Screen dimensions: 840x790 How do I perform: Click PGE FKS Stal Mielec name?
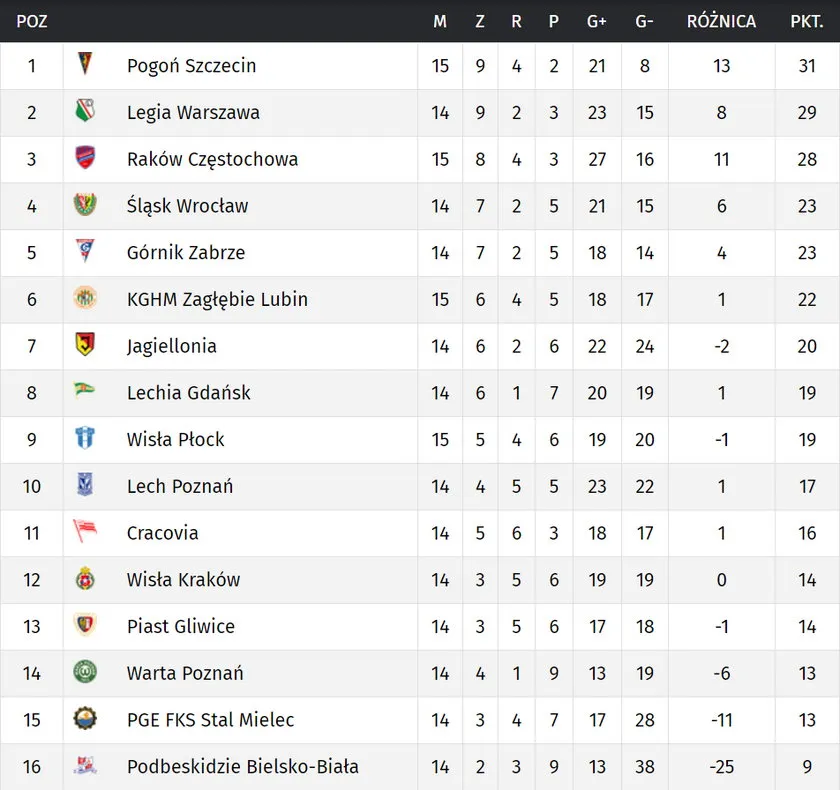[210, 720]
